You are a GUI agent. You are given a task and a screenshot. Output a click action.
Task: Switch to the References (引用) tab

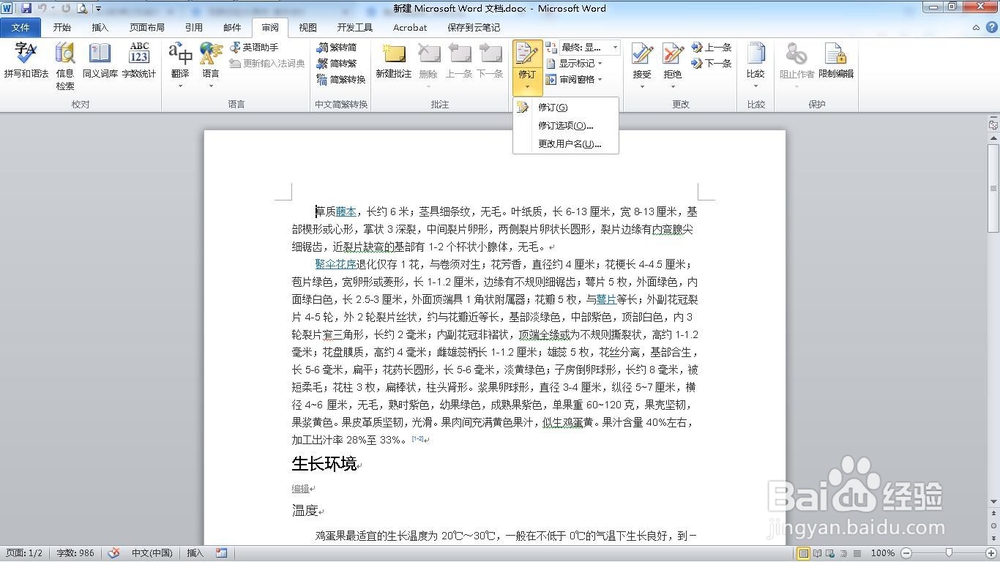[x=193, y=27]
